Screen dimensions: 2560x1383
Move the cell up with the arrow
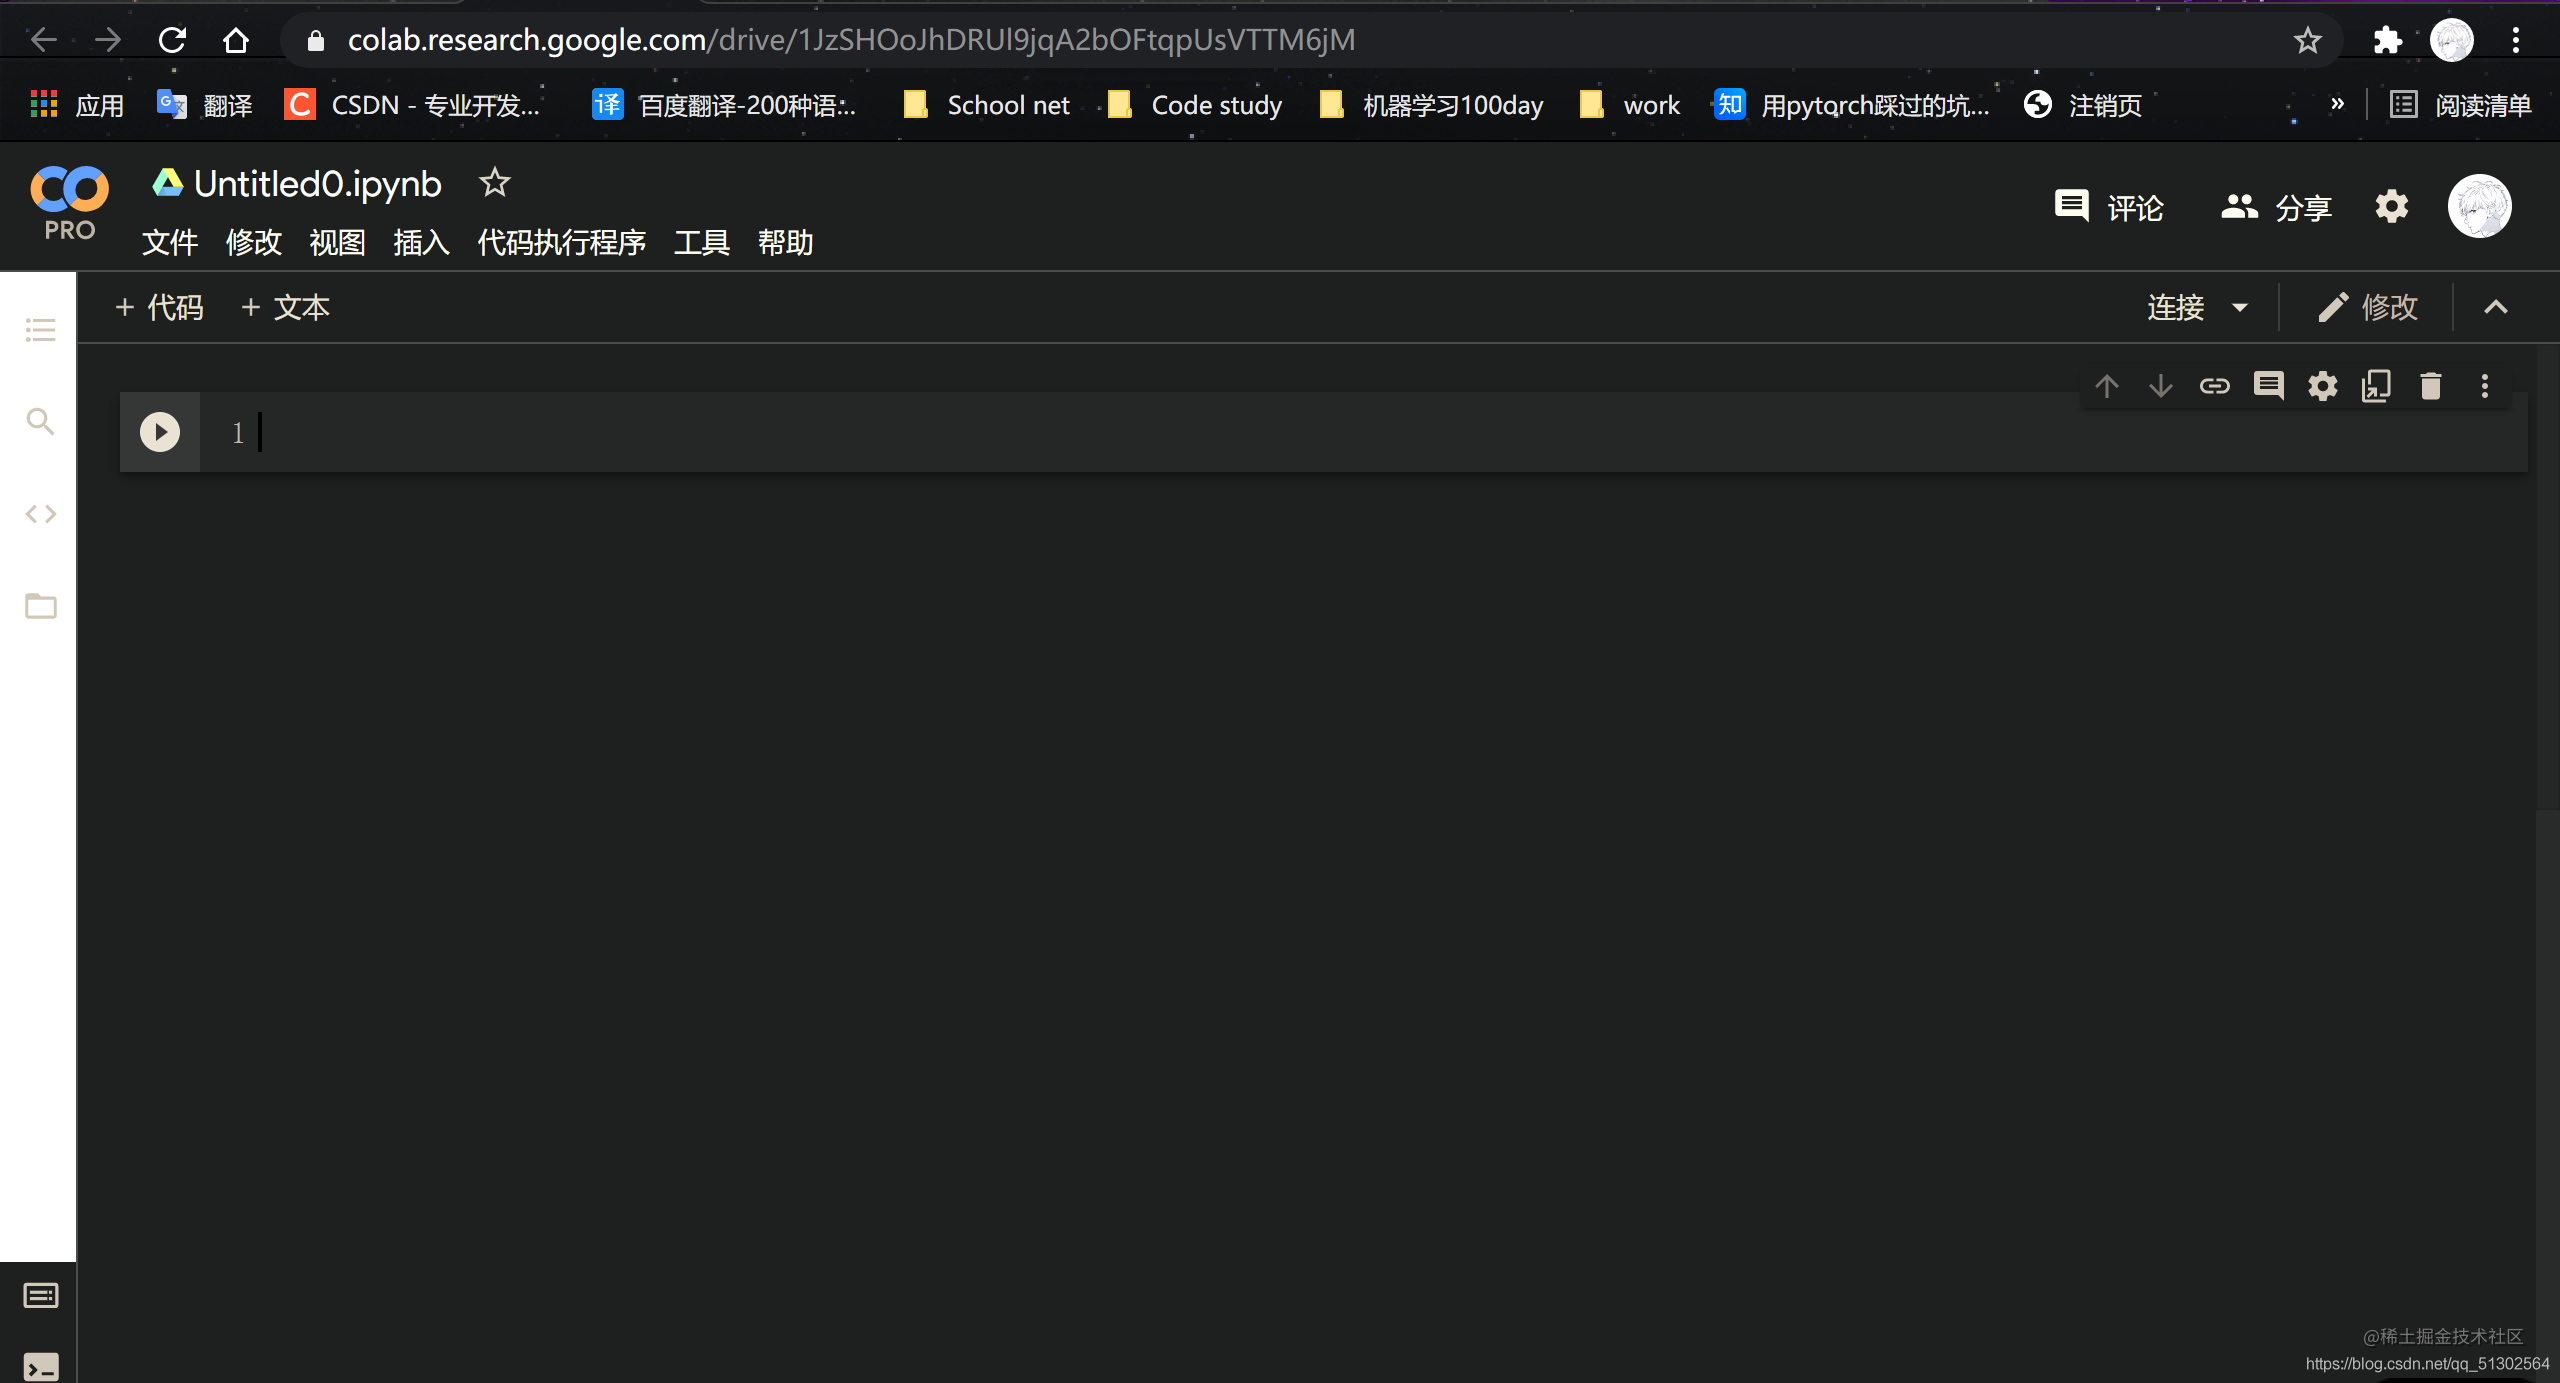pos(2107,386)
